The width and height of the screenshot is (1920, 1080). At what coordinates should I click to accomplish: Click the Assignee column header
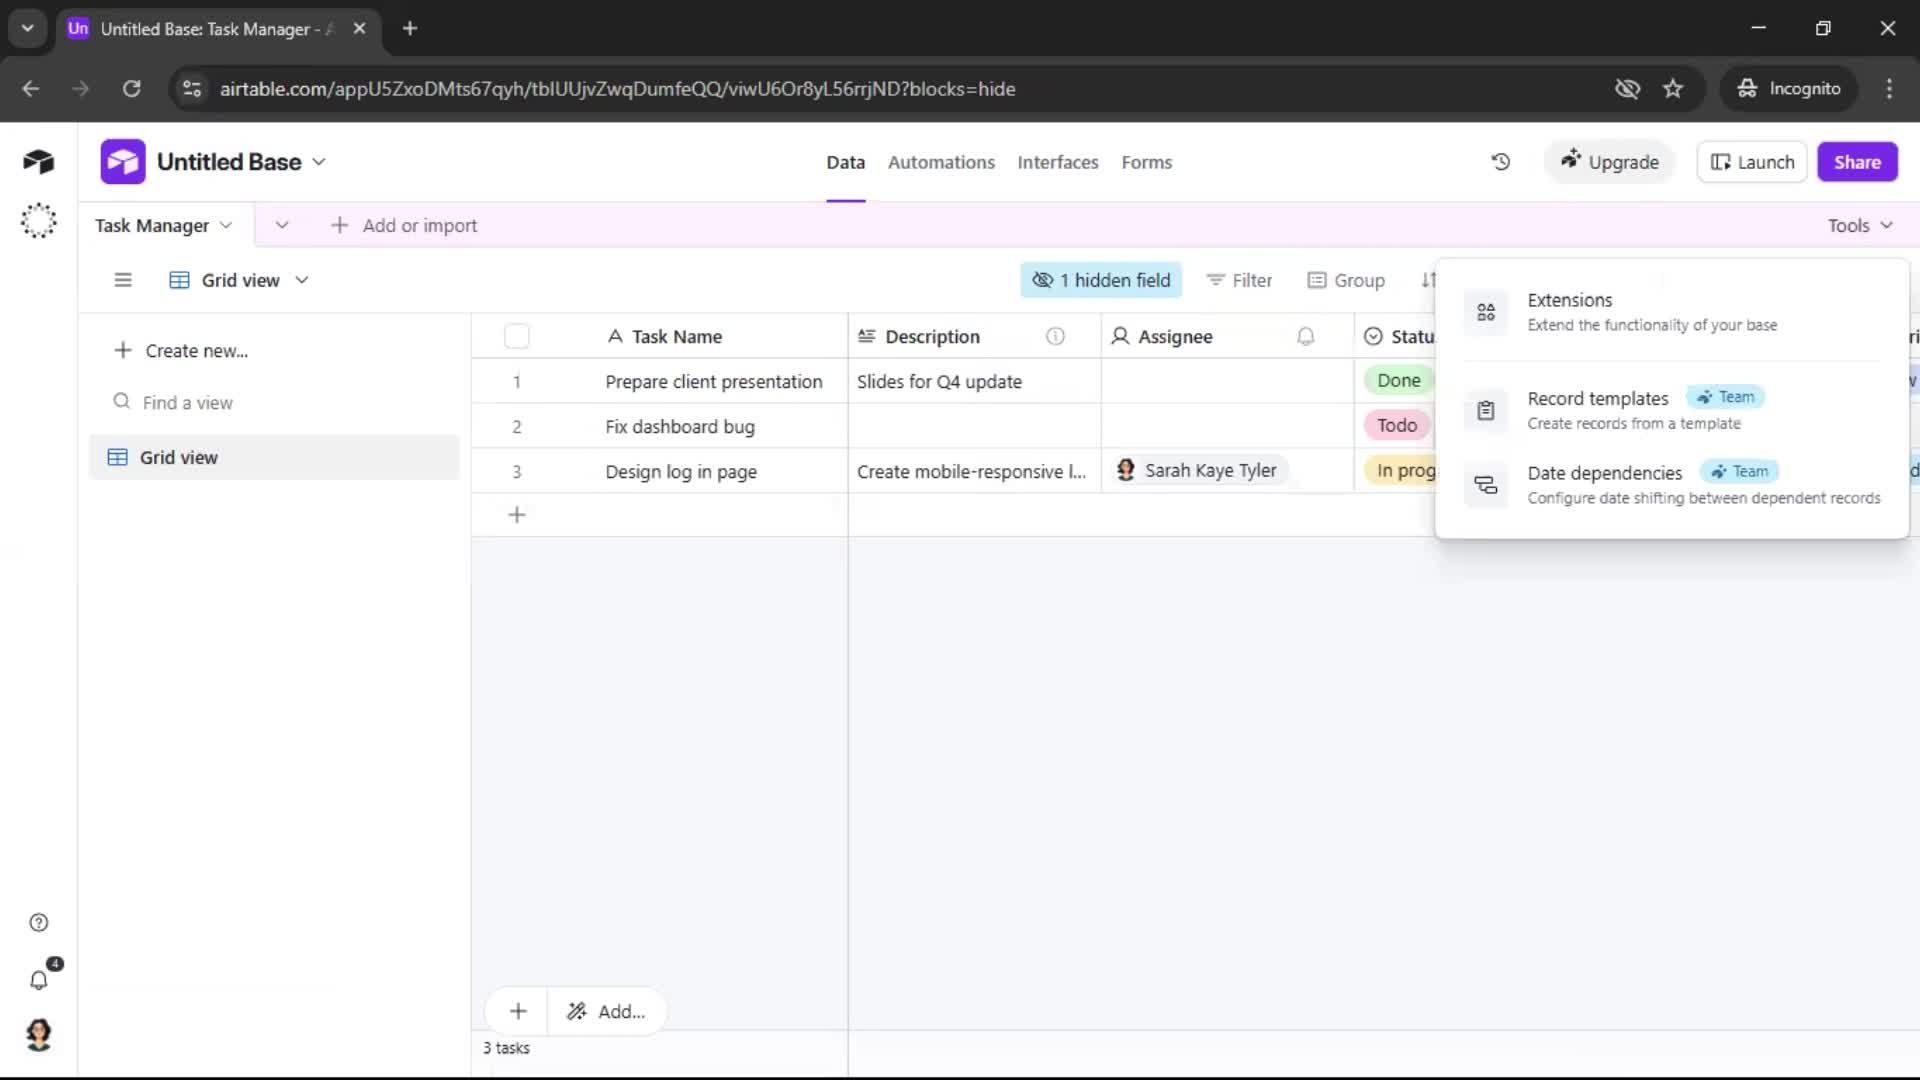[1227, 337]
